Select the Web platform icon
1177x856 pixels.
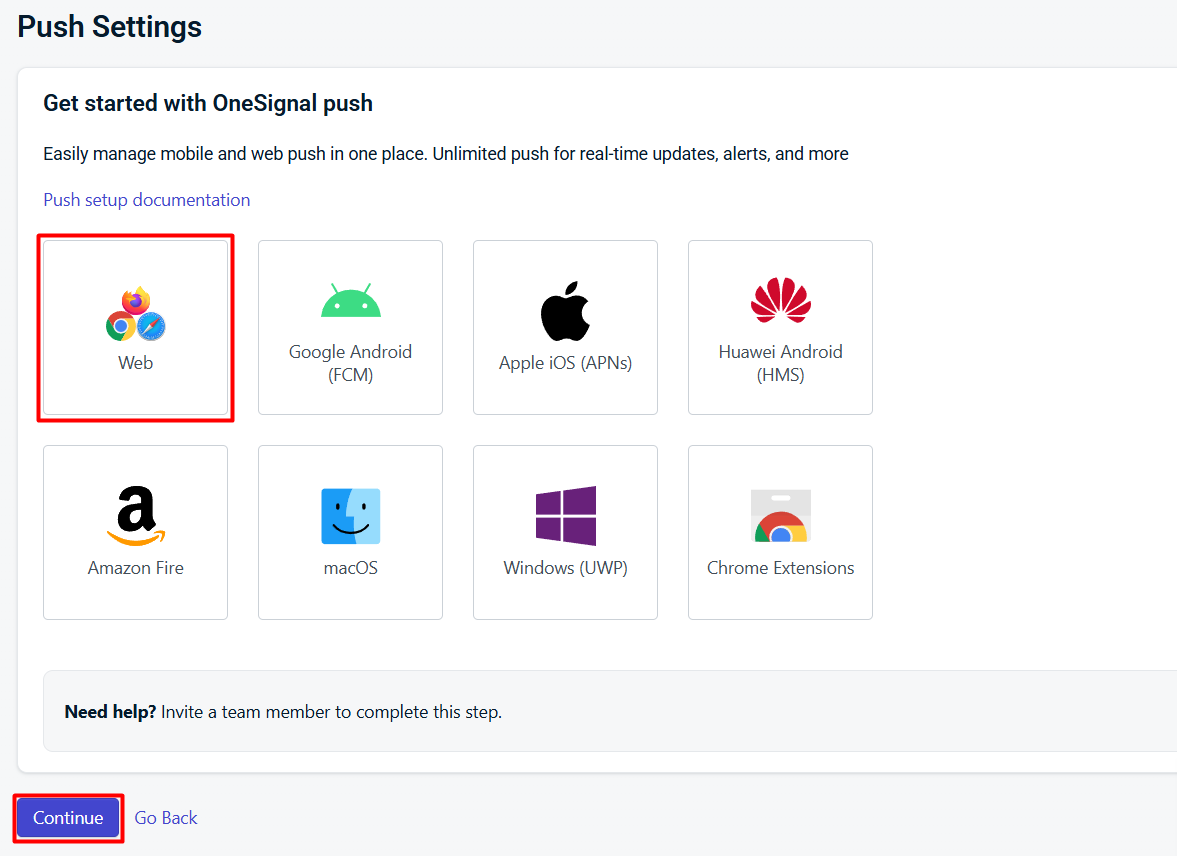pyautogui.click(x=136, y=313)
